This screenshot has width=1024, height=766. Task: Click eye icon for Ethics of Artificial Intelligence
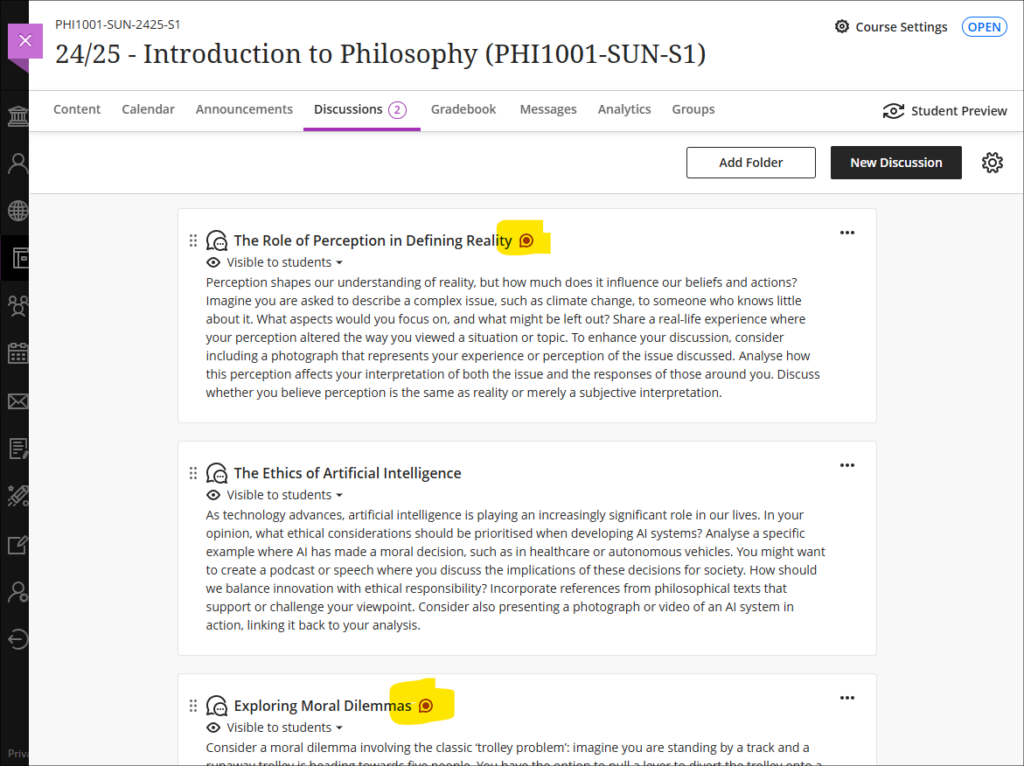pyautogui.click(x=213, y=495)
